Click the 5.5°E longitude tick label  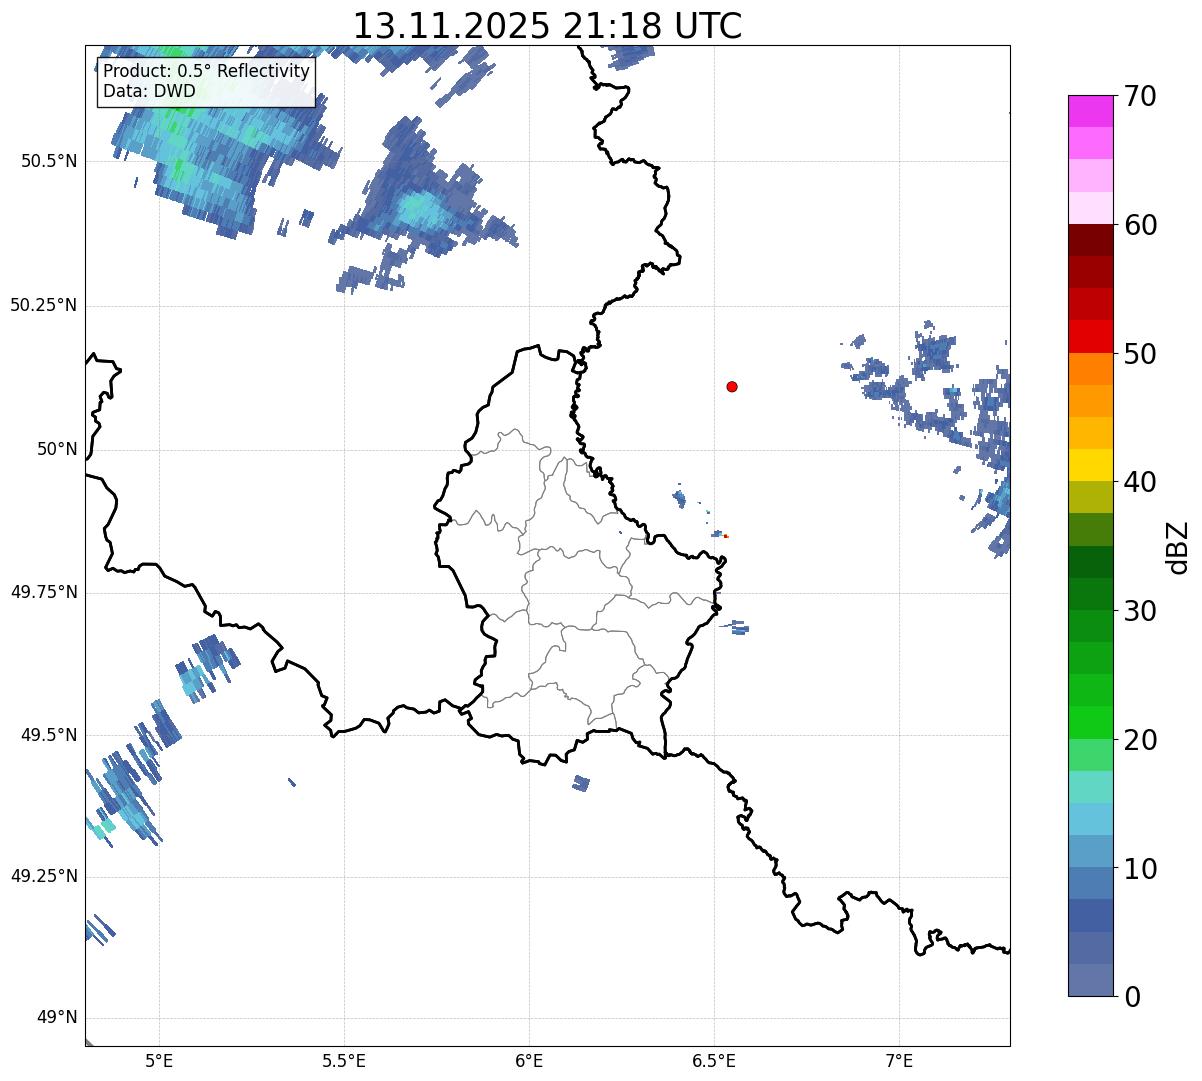pos(344,1060)
